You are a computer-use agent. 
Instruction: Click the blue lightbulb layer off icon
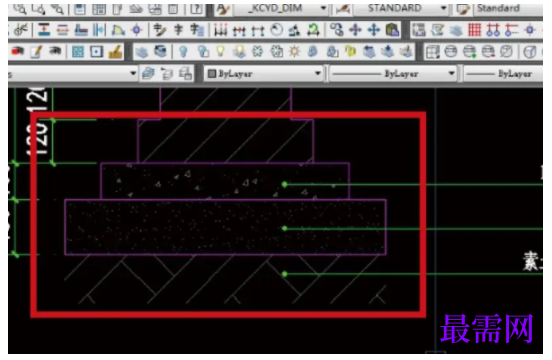183,52
